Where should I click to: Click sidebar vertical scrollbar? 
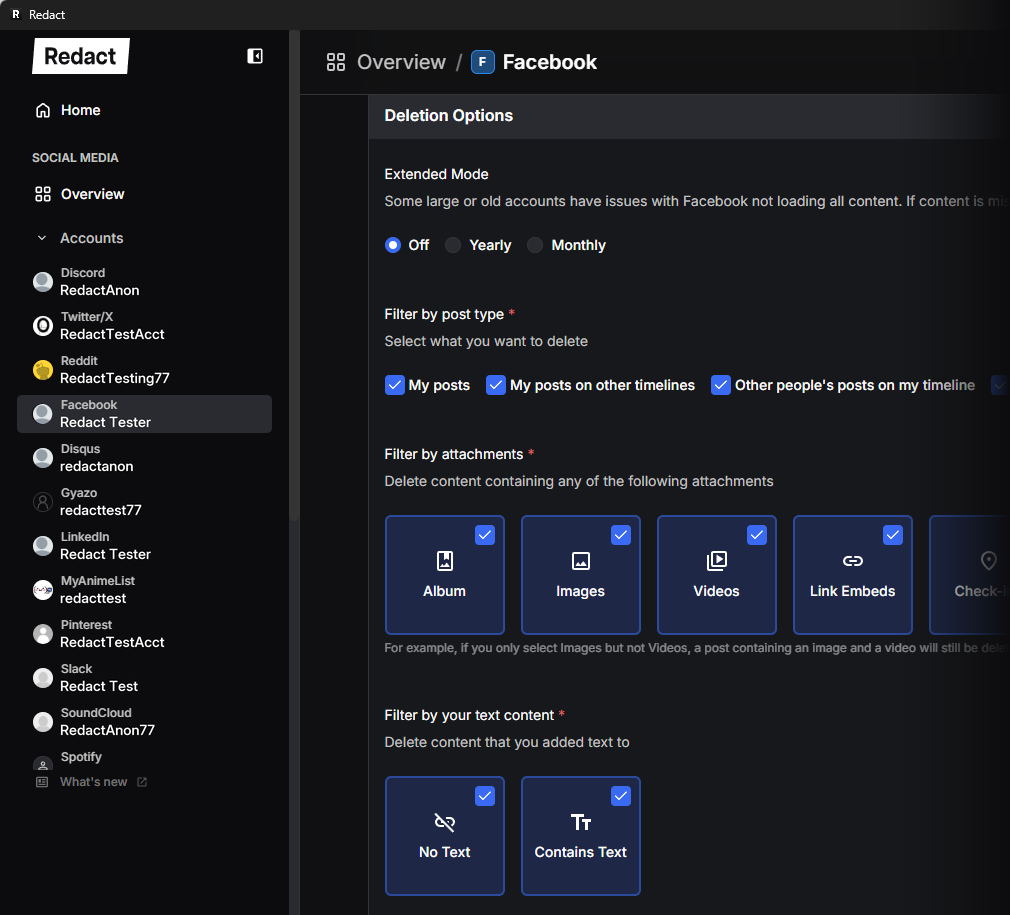(x=294, y=277)
